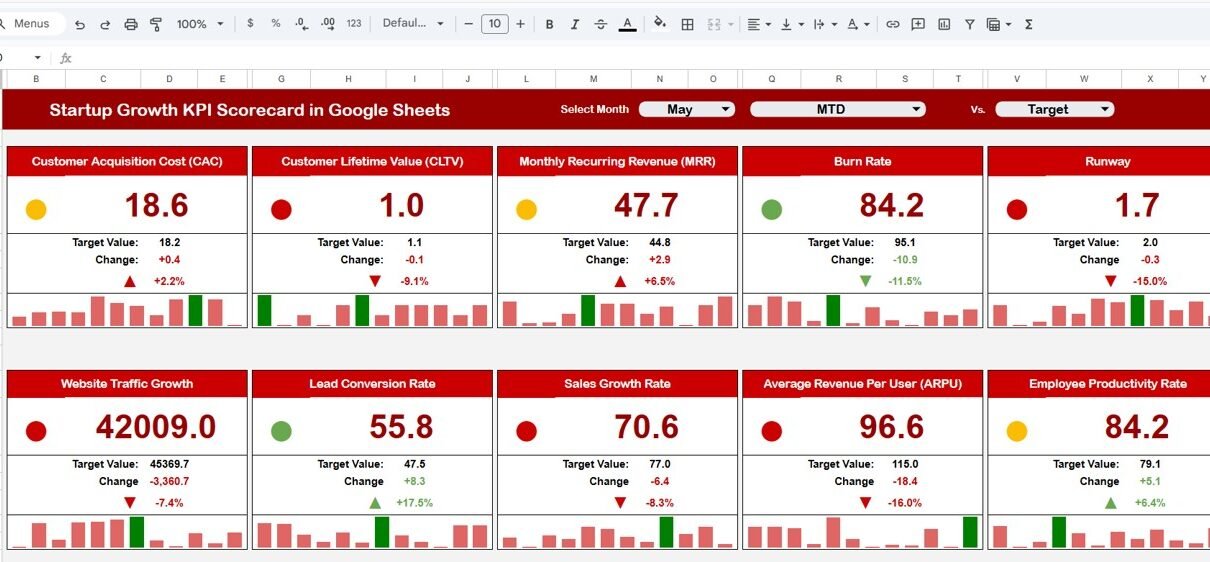Click the Create a filter icon

click(970, 24)
